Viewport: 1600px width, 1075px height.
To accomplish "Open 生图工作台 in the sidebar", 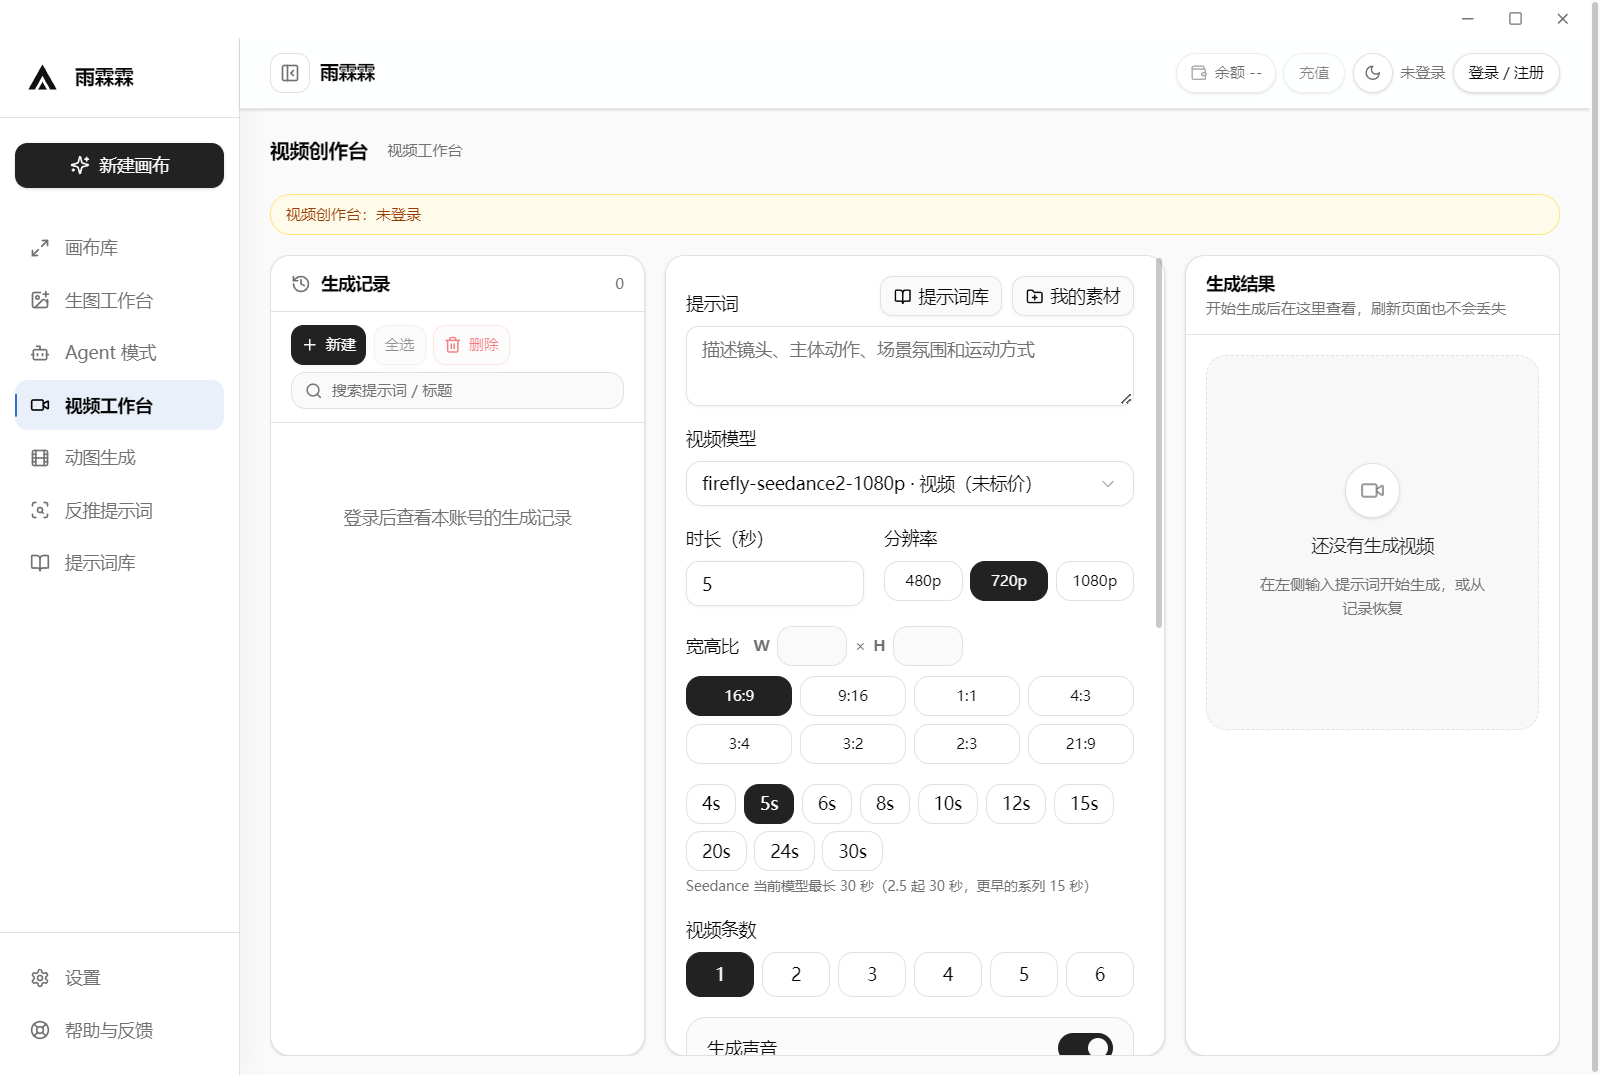I will click(119, 300).
